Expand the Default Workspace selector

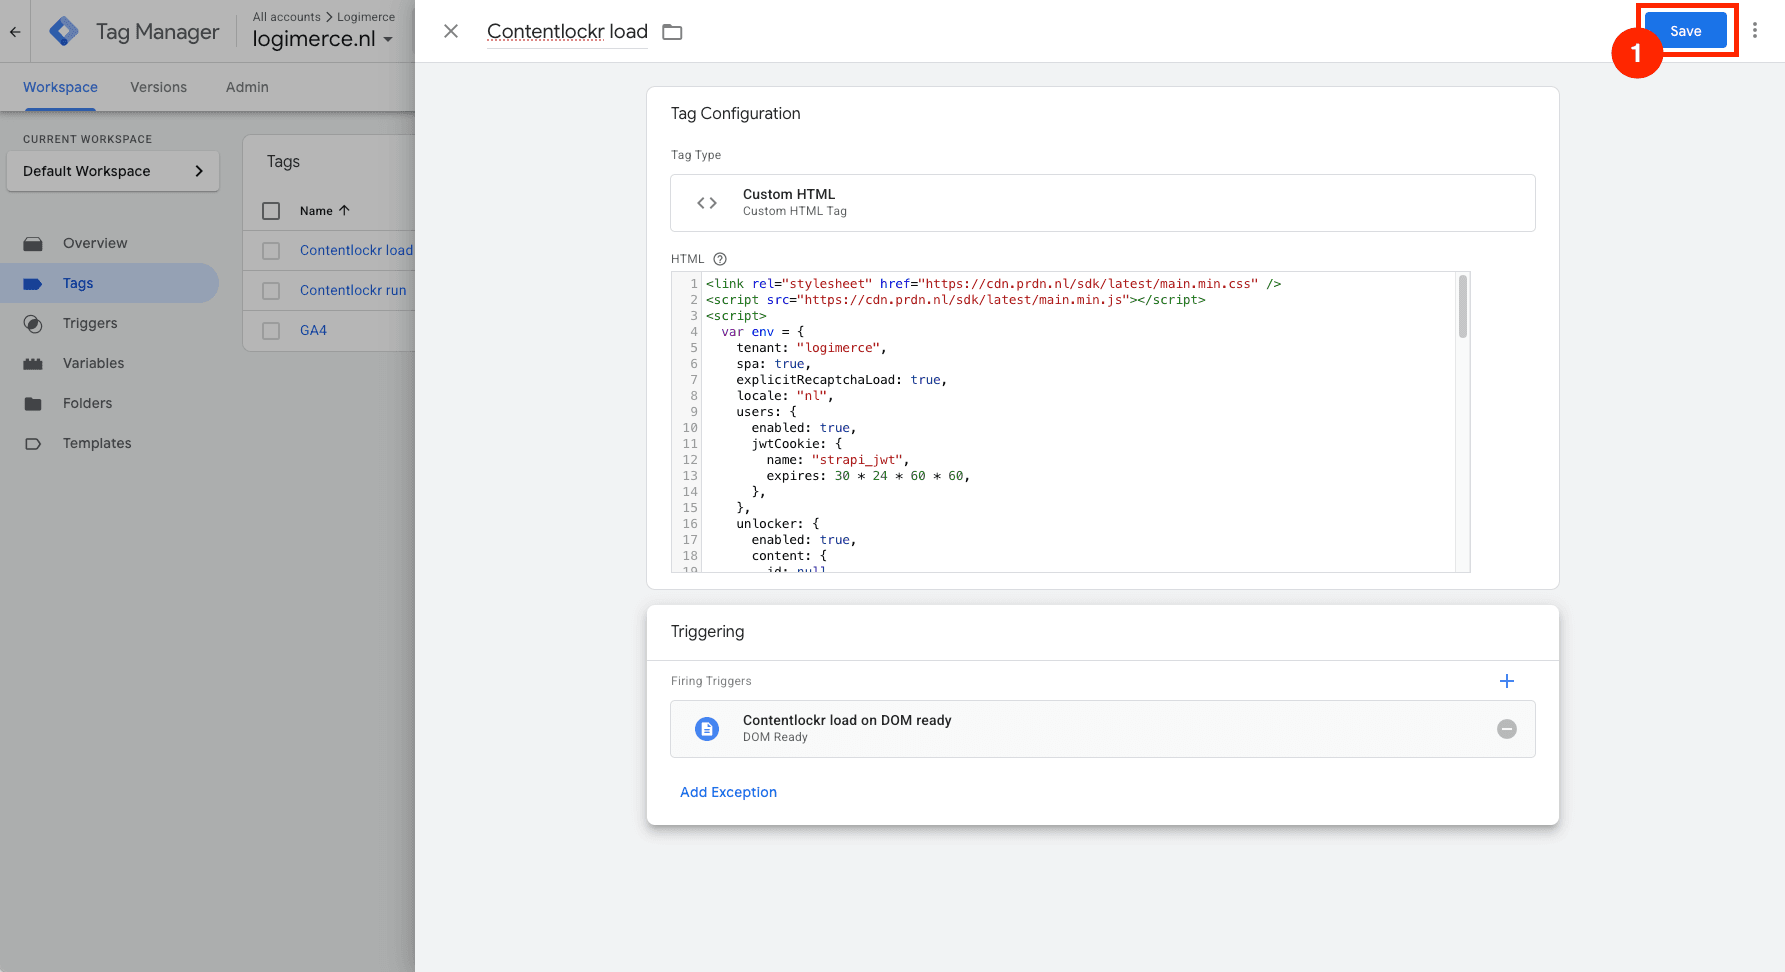[113, 171]
